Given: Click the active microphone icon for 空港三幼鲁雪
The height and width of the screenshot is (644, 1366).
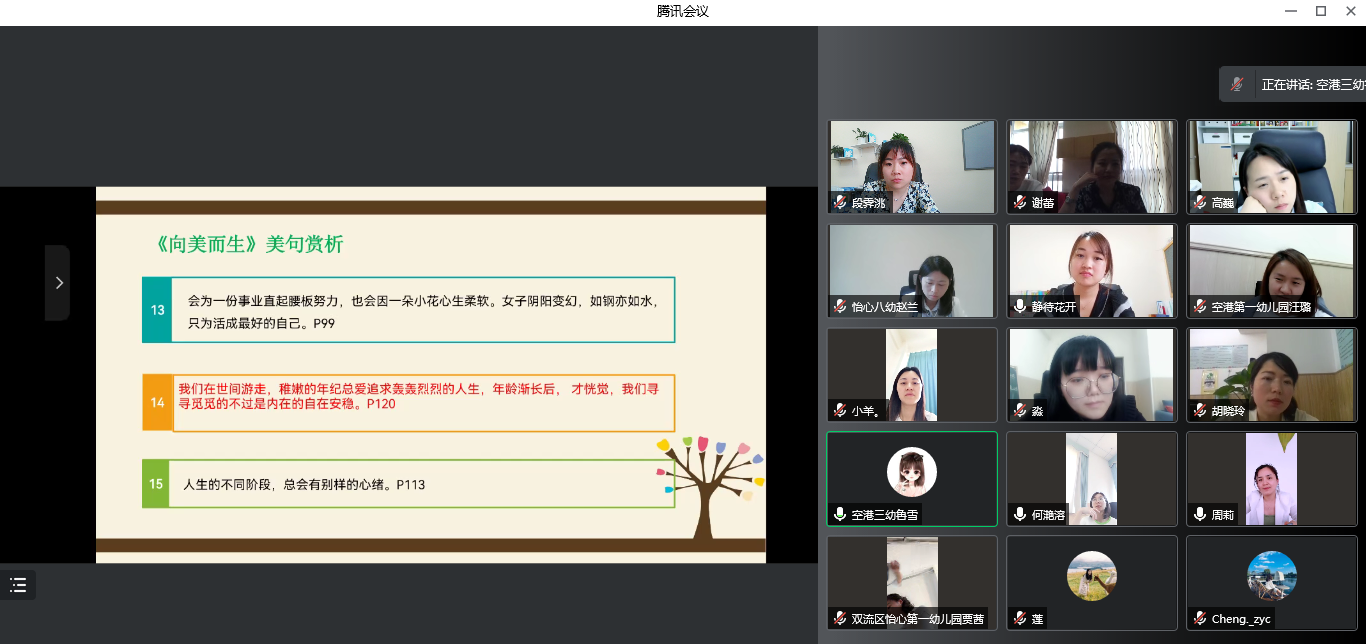Looking at the screenshot, I should [x=840, y=515].
